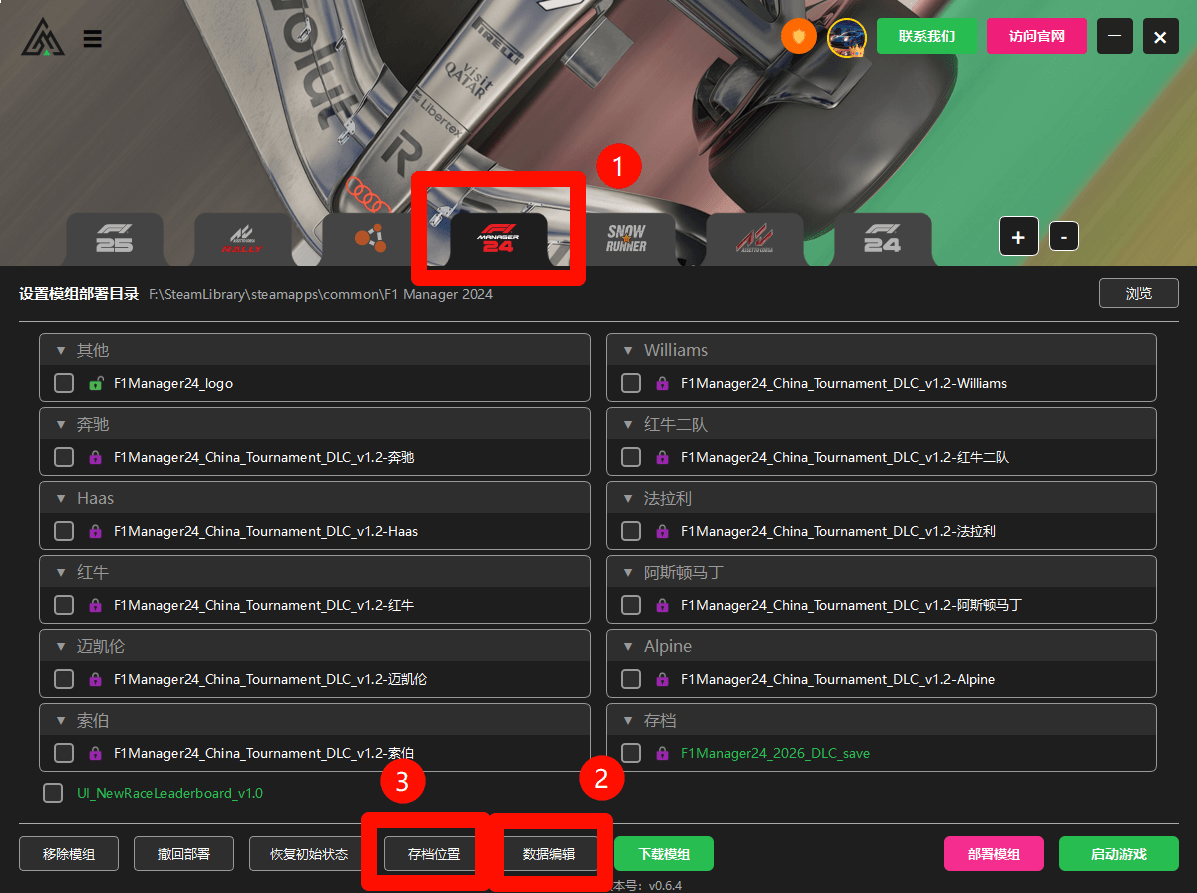Collapse the Williams group
This screenshot has width=1197, height=893.
coord(628,351)
